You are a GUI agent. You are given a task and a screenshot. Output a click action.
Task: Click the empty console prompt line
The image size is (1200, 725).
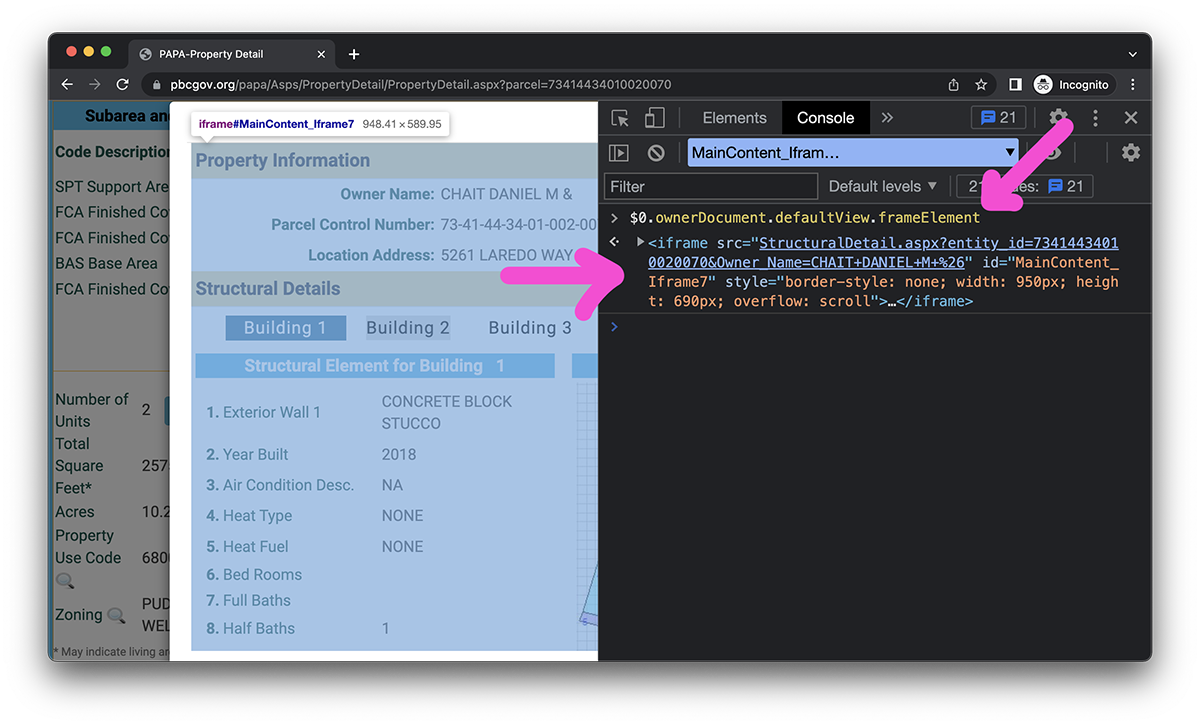point(875,327)
